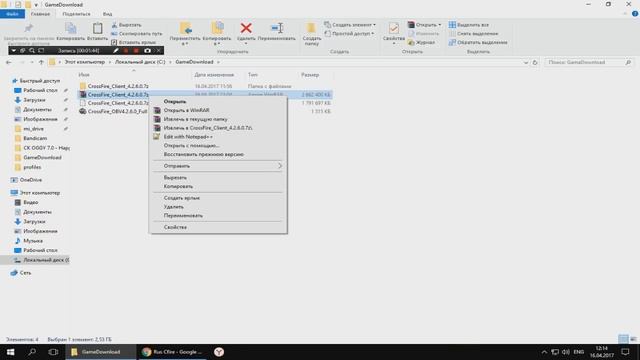Choose Открыть с помощью in context menu

coord(218,146)
